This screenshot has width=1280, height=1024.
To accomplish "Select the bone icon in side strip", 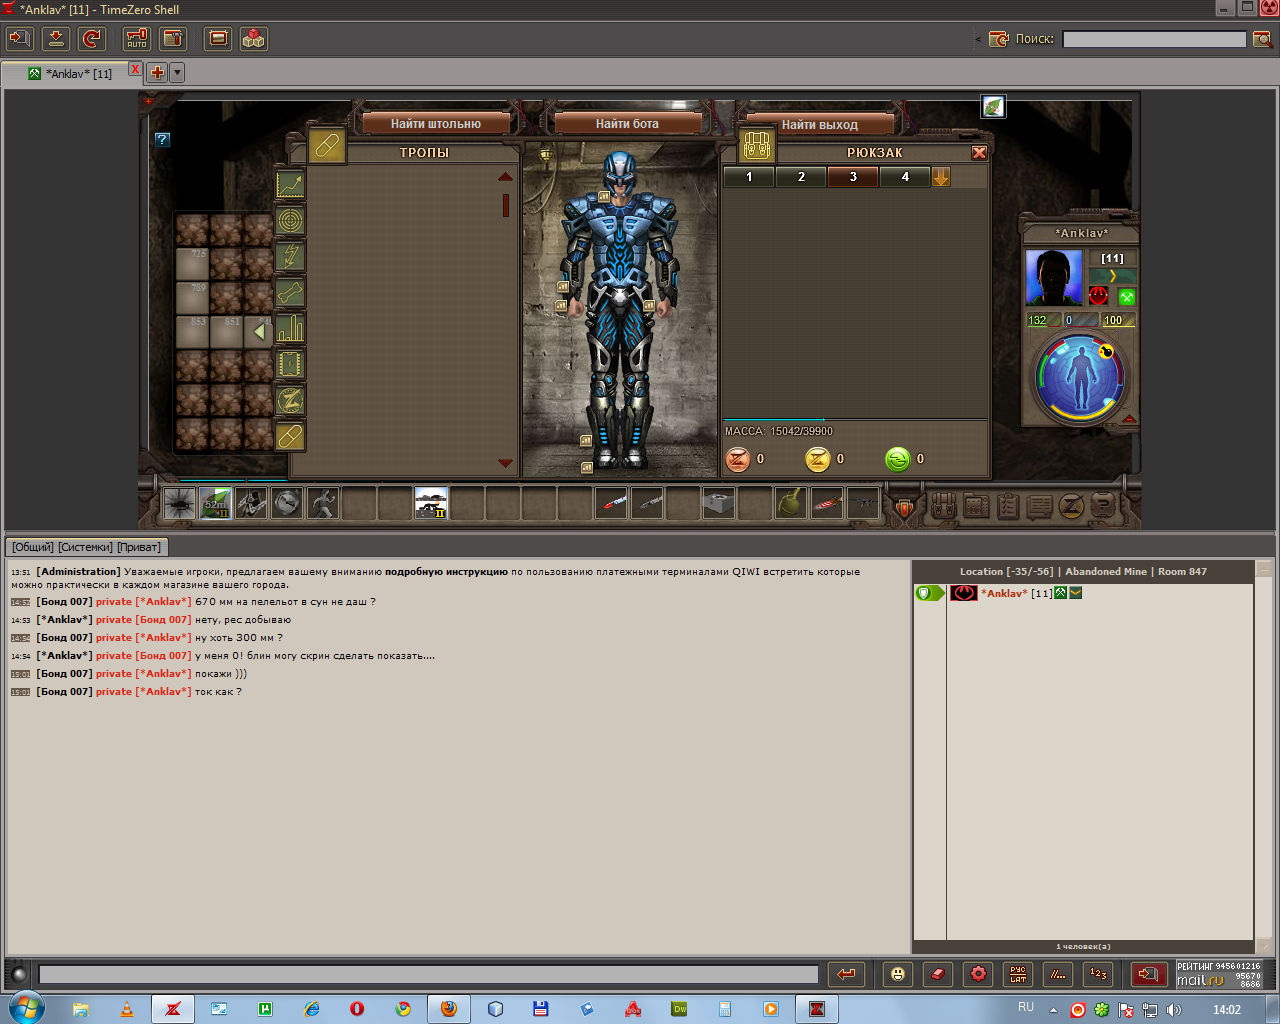I will click(x=290, y=293).
